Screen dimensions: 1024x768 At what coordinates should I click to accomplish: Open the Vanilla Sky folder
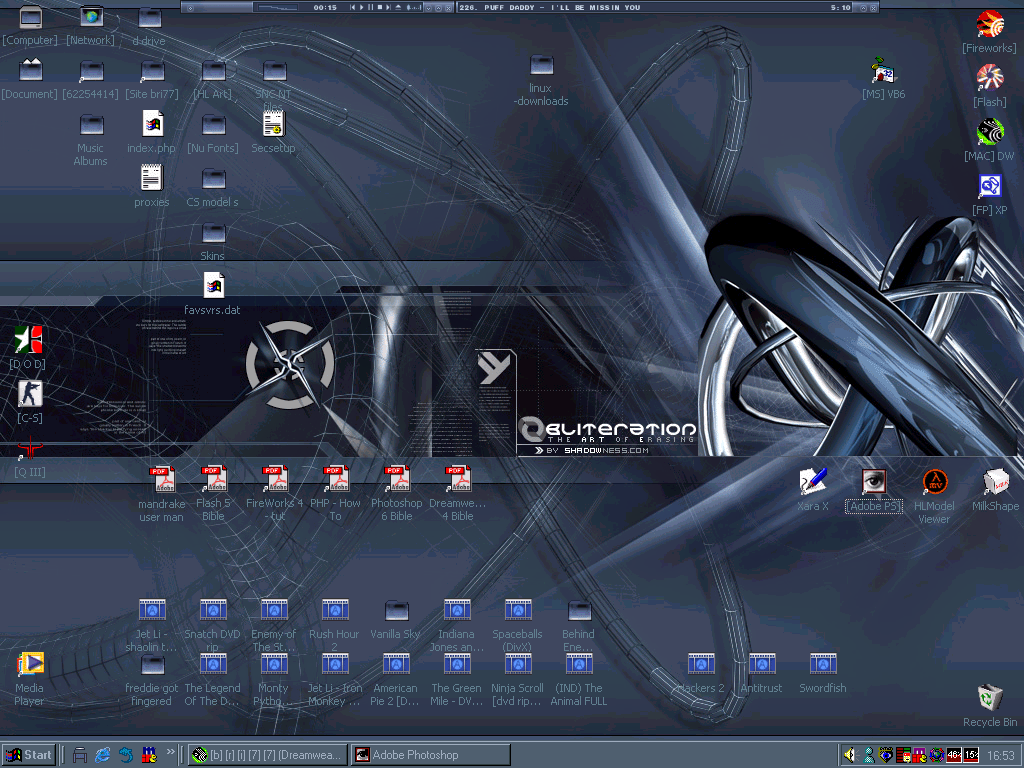point(396,619)
